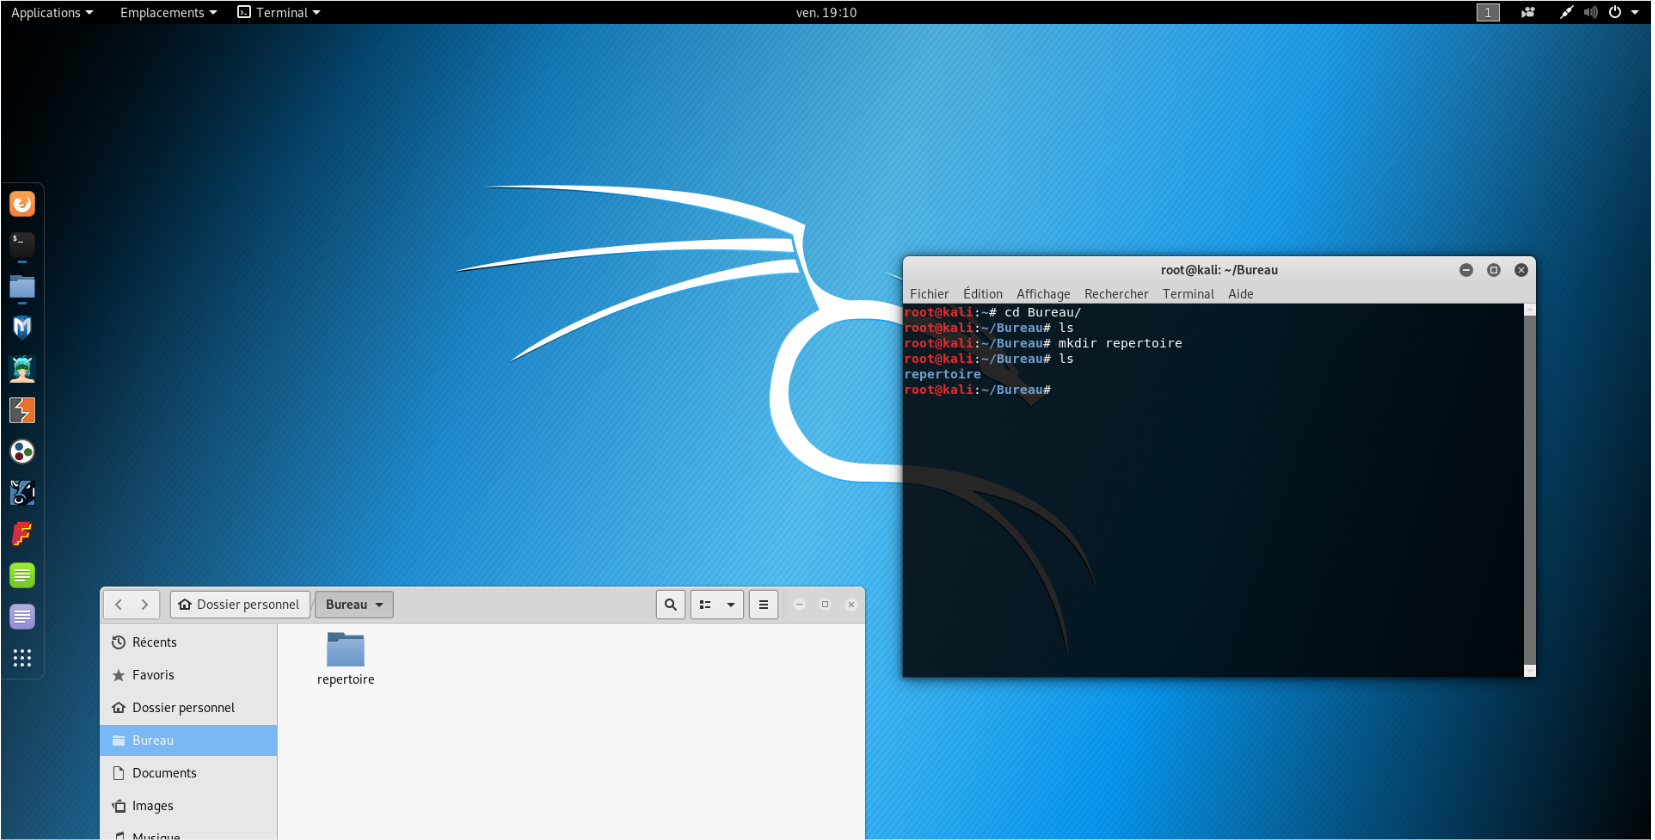This screenshot has height=840, width=1655.
Task: Open the Édition menu in terminal
Action: (982, 294)
